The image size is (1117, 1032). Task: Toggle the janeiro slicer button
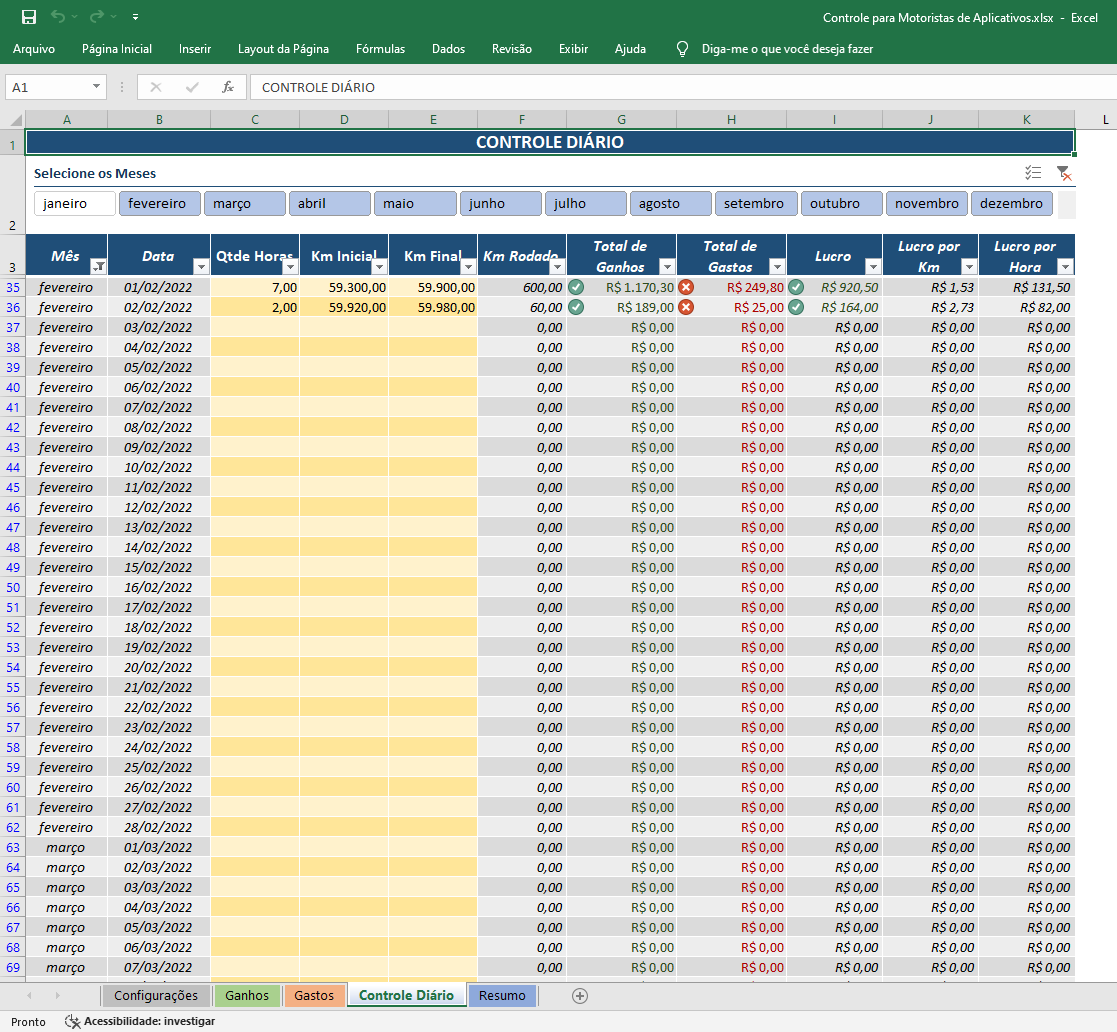coord(75,204)
